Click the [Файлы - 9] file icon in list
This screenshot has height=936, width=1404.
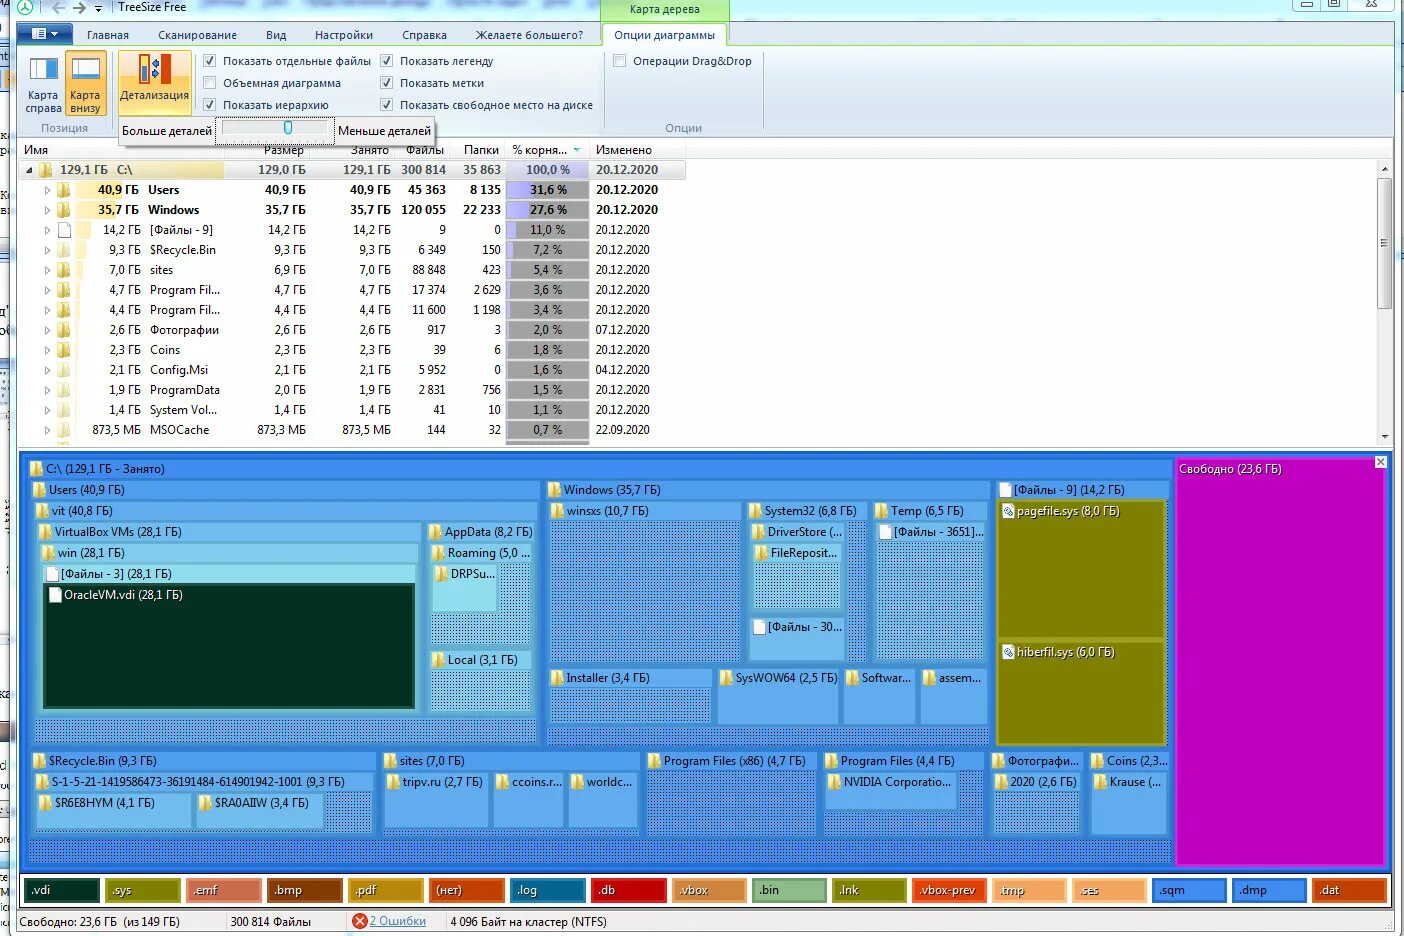tap(64, 230)
